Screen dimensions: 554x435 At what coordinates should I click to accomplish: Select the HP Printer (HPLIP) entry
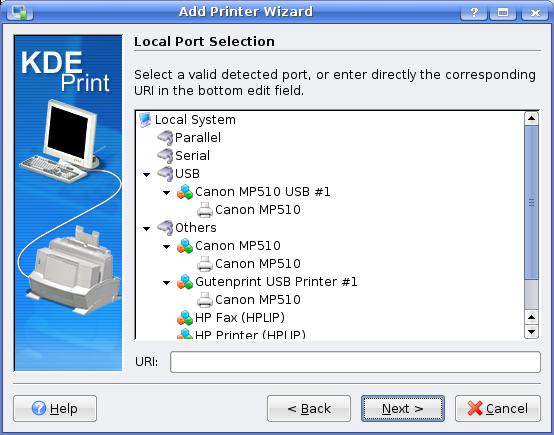click(x=250, y=334)
